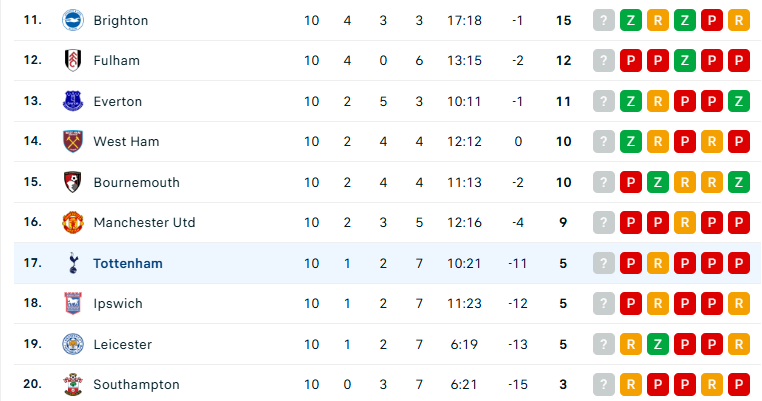
Task: Open the Ipswich team page
Action: click(118, 304)
